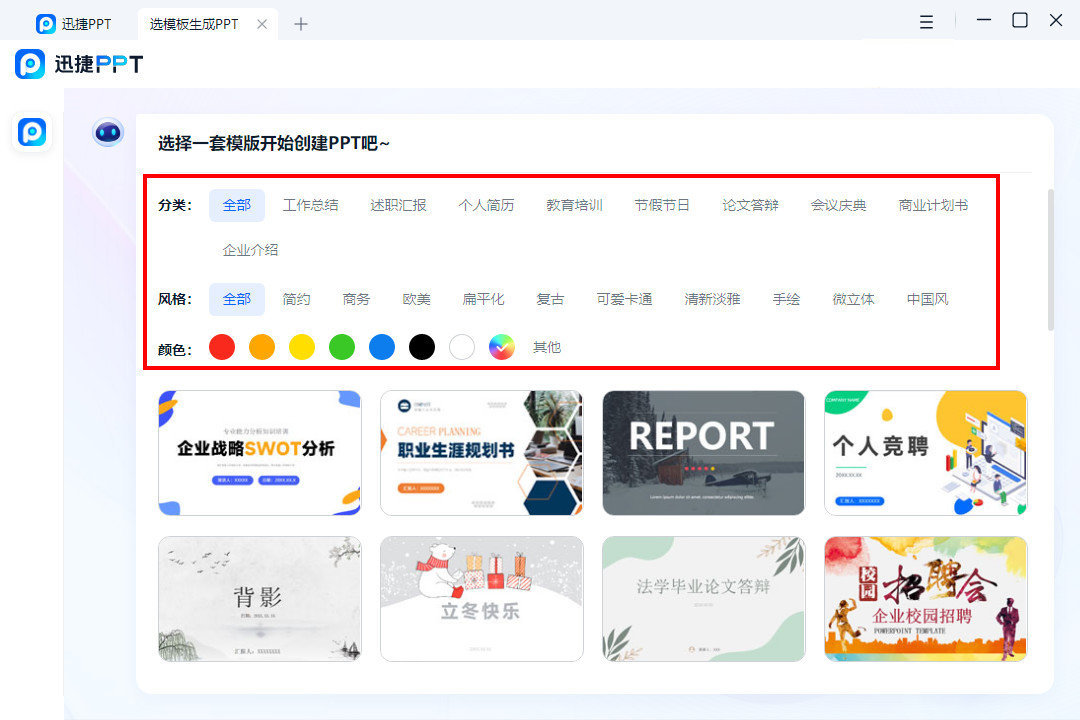
Task: Select the multicolor all-colors swatch
Action: pyautogui.click(x=501, y=347)
